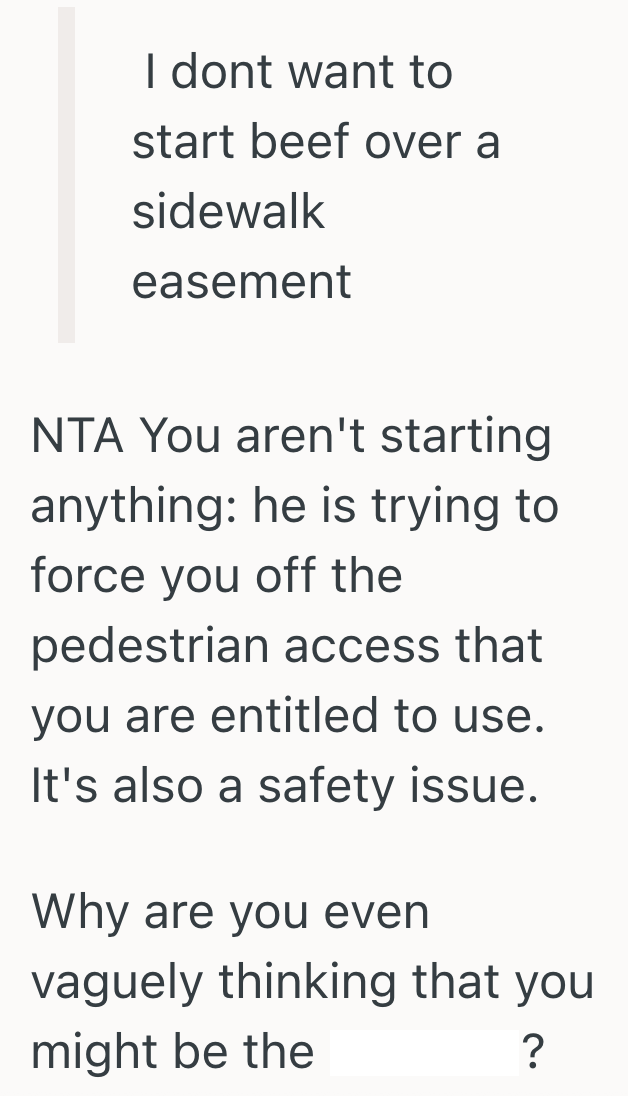Click the line "Why are you even"
Screen dimensions: 628x1096
230,913
